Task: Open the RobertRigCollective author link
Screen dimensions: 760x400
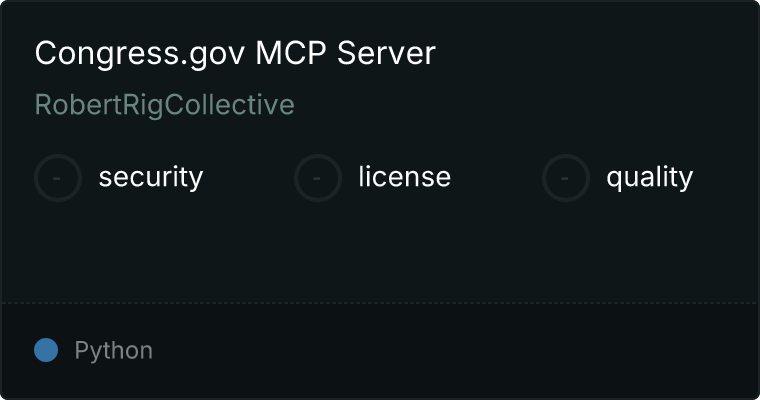Action: [165, 105]
